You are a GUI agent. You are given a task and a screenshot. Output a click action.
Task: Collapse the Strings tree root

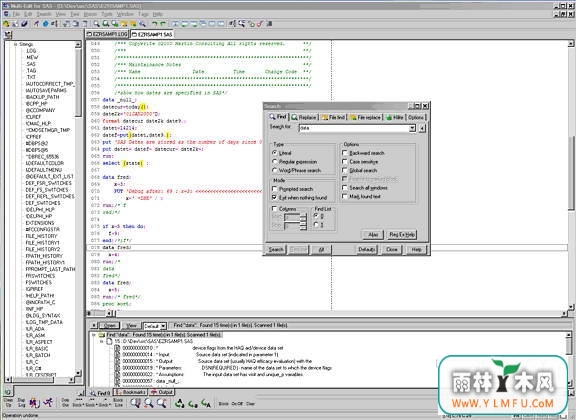[x=15, y=44]
